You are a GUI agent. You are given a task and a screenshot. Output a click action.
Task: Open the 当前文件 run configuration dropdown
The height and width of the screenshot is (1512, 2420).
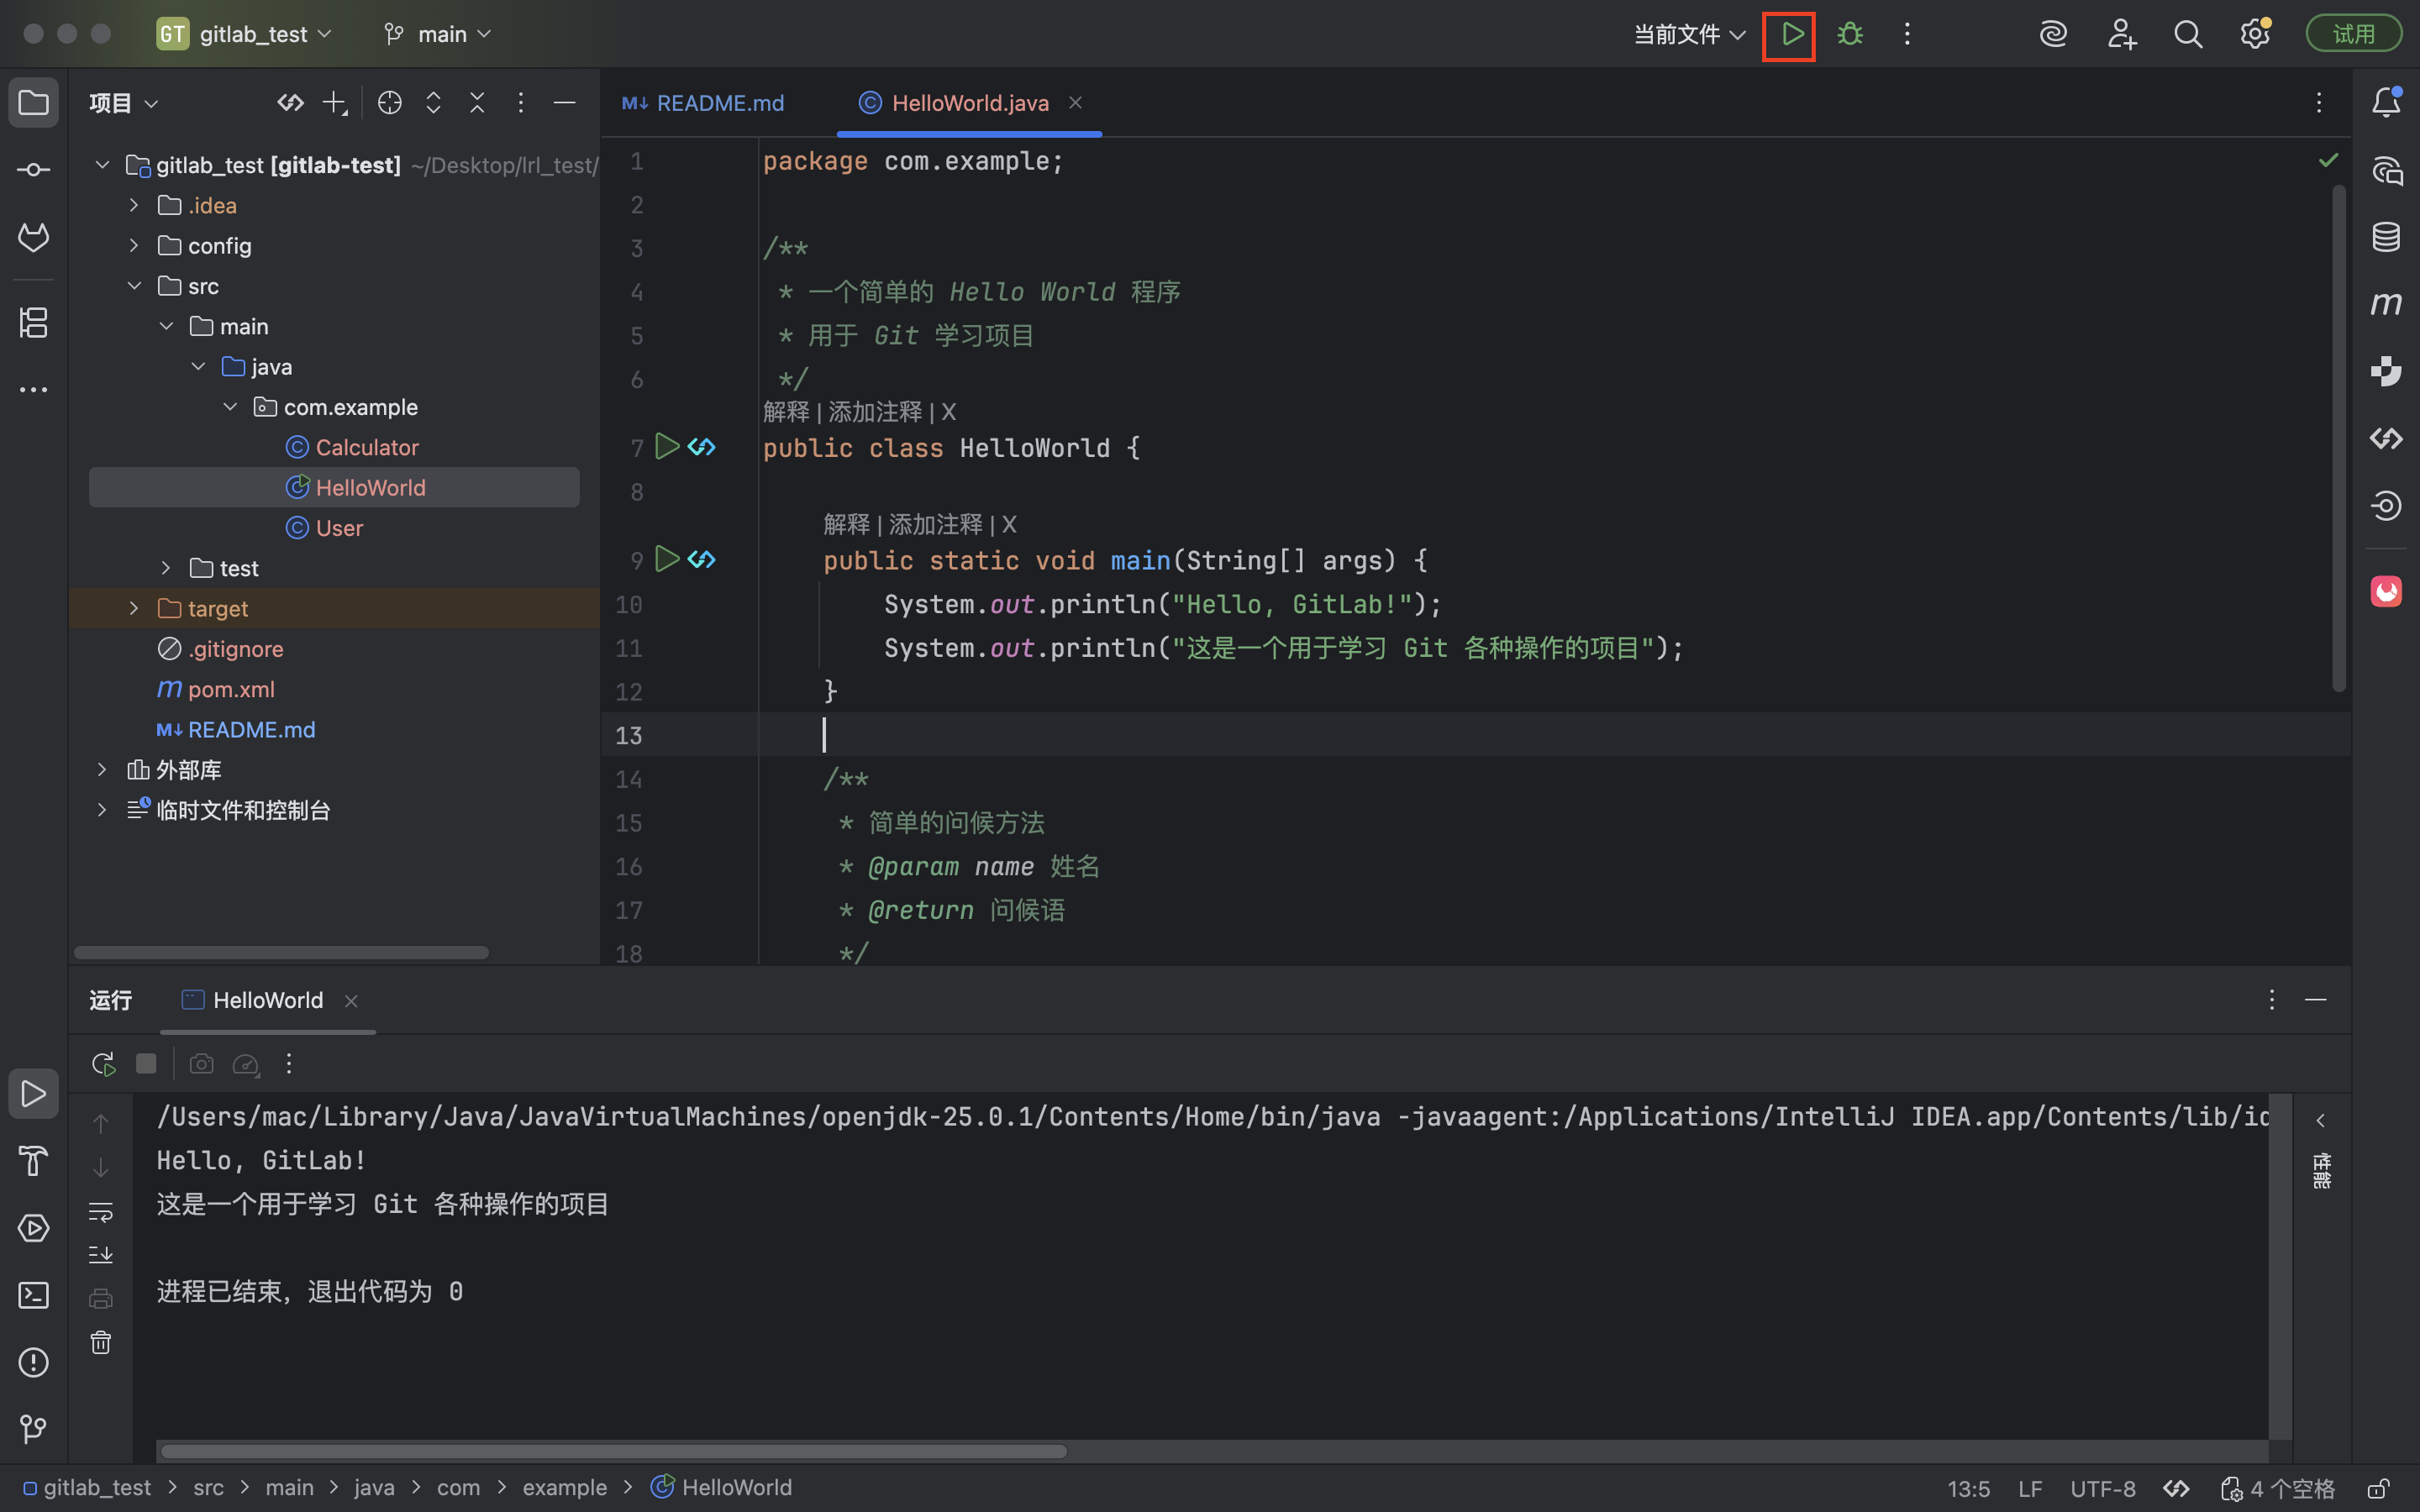(x=1689, y=35)
